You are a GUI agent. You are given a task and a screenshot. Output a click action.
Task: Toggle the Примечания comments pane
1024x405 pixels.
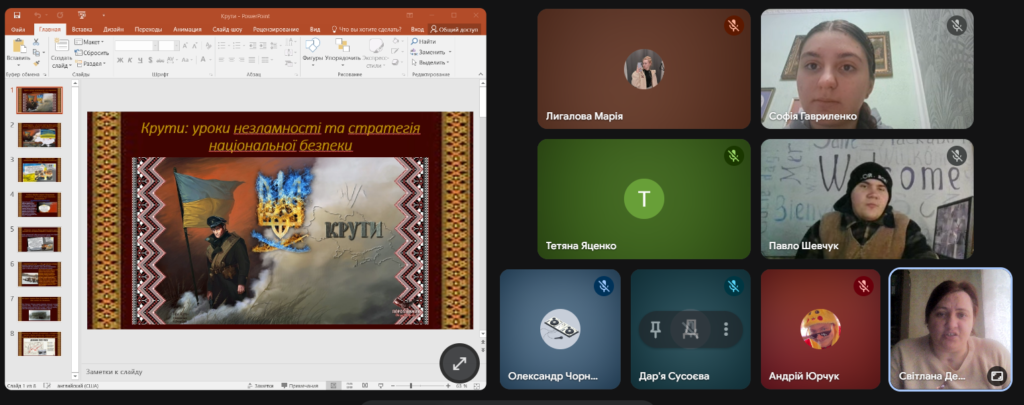pyautogui.click(x=301, y=385)
